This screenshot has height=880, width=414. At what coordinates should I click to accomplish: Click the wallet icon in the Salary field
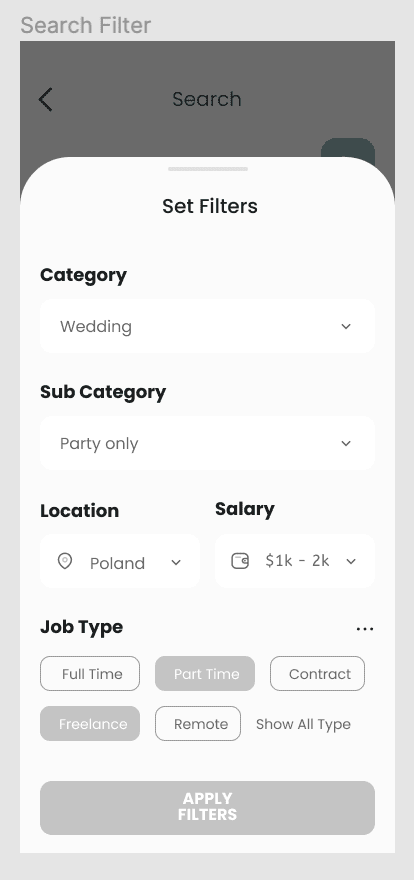pos(240,561)
